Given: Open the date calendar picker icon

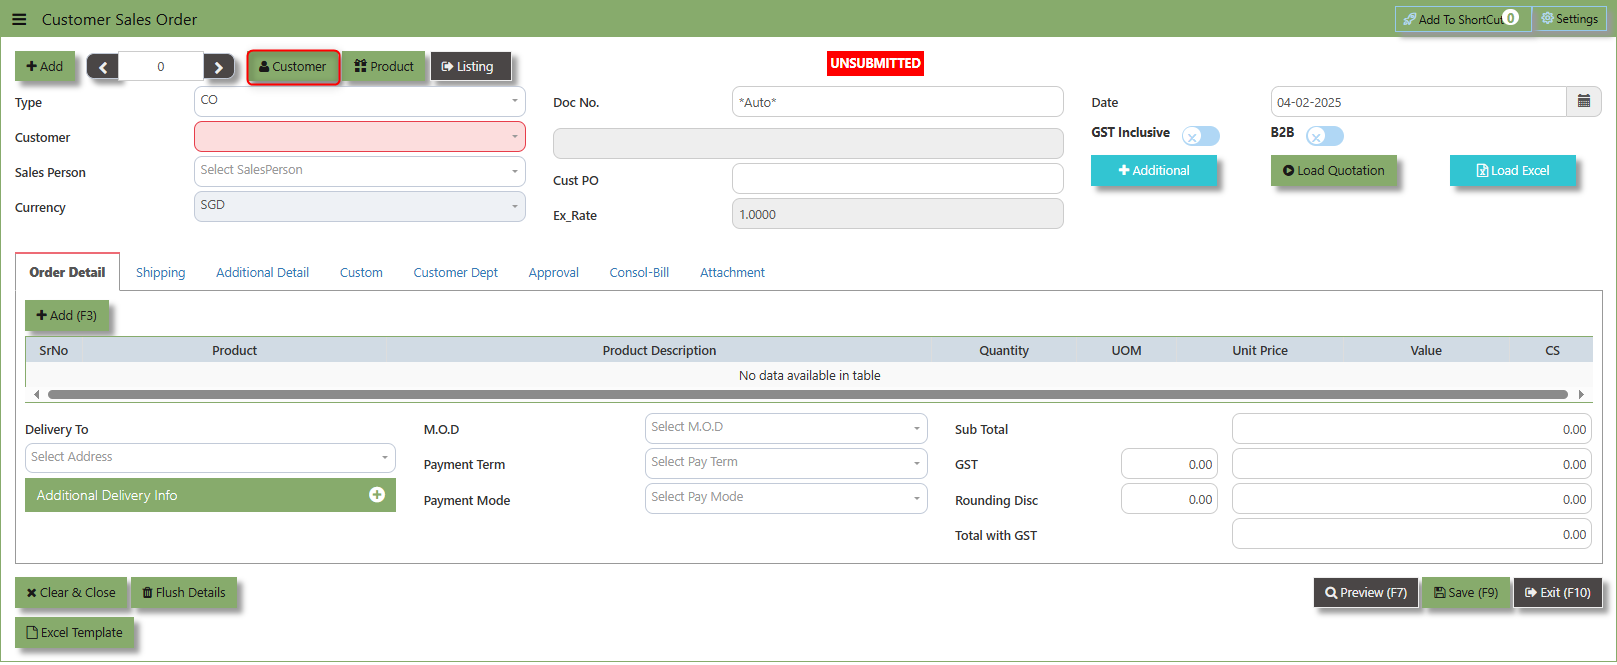Looking at the screenshot, I should pos(1584,102).
